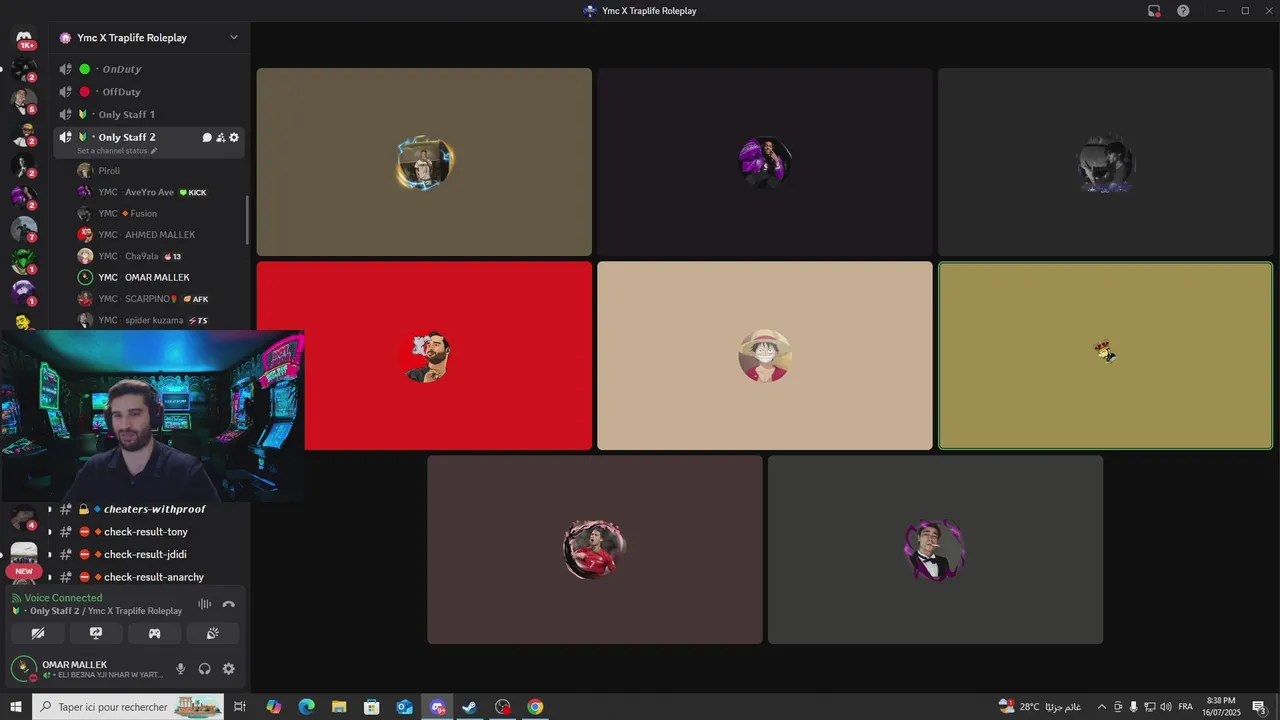Expand check-result-tony channel threads
The height and width of the screenshot is (720, 1280).
[49, 532]
